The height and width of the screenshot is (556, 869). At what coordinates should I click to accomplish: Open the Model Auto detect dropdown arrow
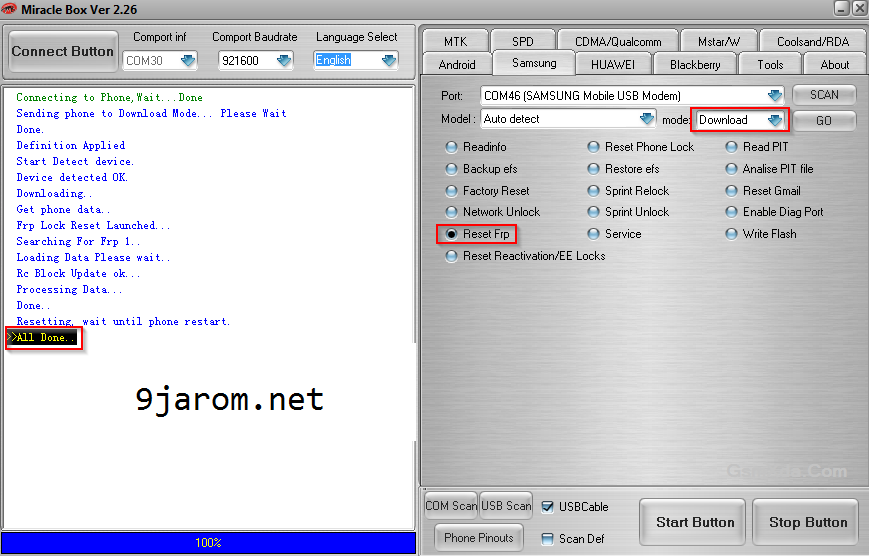pyautogui.click(x=646, y=119)
